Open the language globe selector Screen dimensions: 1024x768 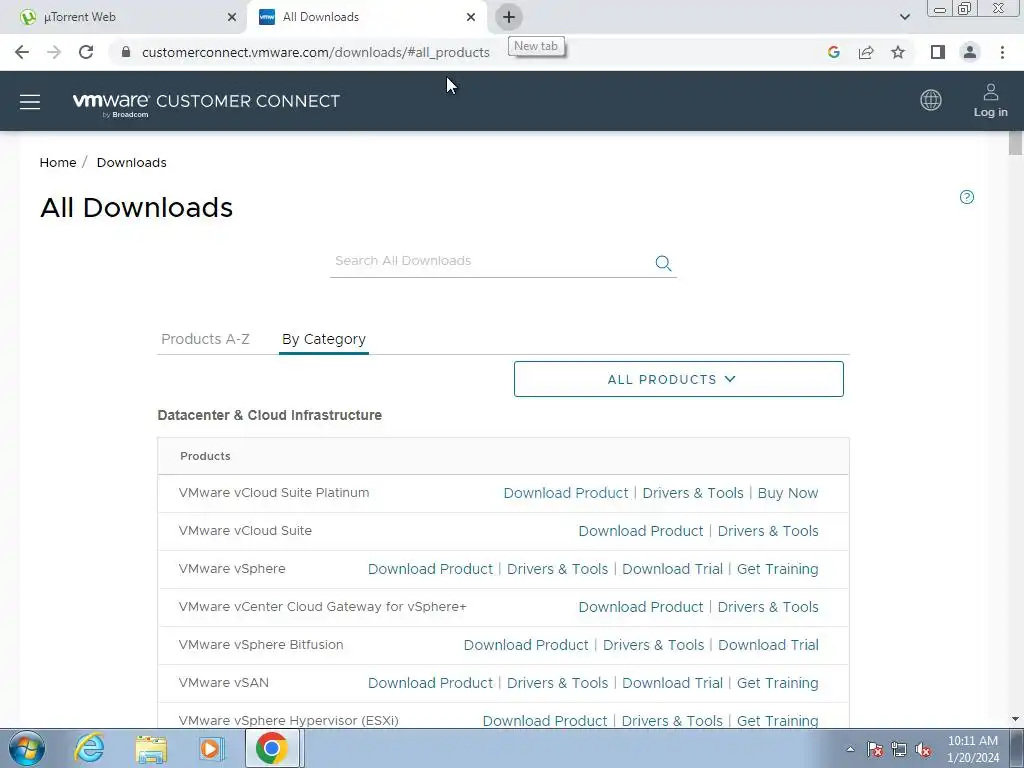pos(931,100)
